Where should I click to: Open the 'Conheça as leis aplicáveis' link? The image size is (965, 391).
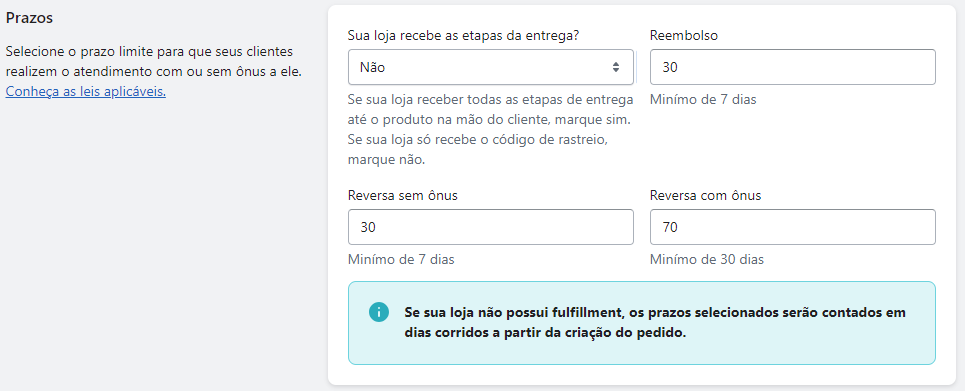click(86, 92)
